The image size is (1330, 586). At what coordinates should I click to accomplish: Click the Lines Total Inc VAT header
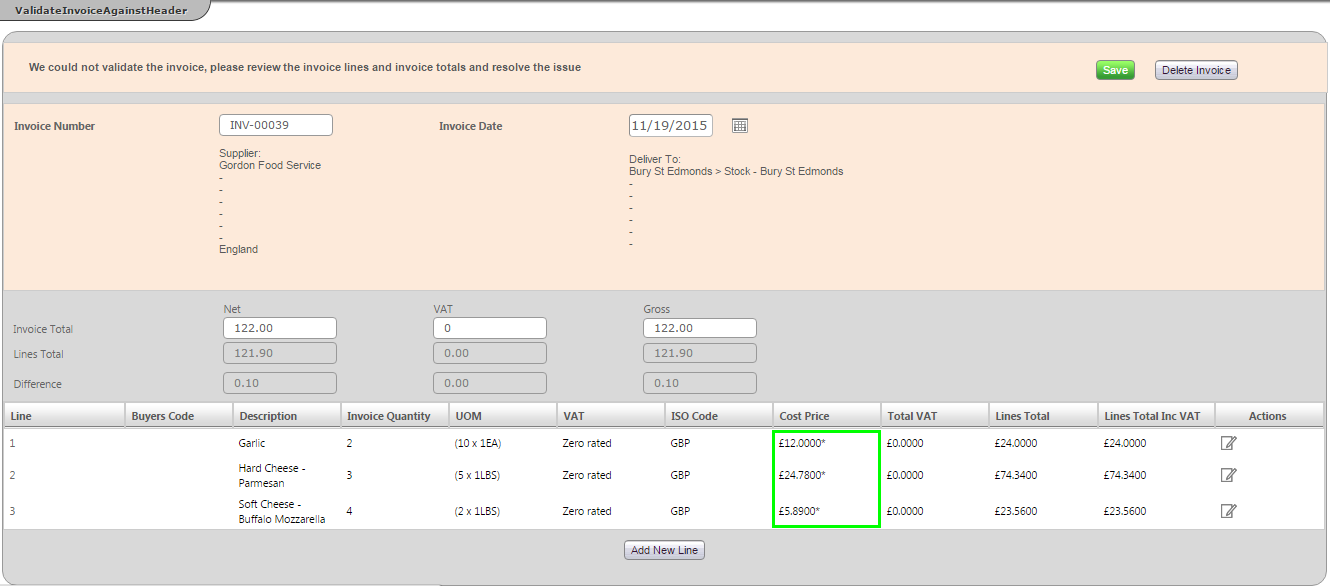tap(1153, 416)
